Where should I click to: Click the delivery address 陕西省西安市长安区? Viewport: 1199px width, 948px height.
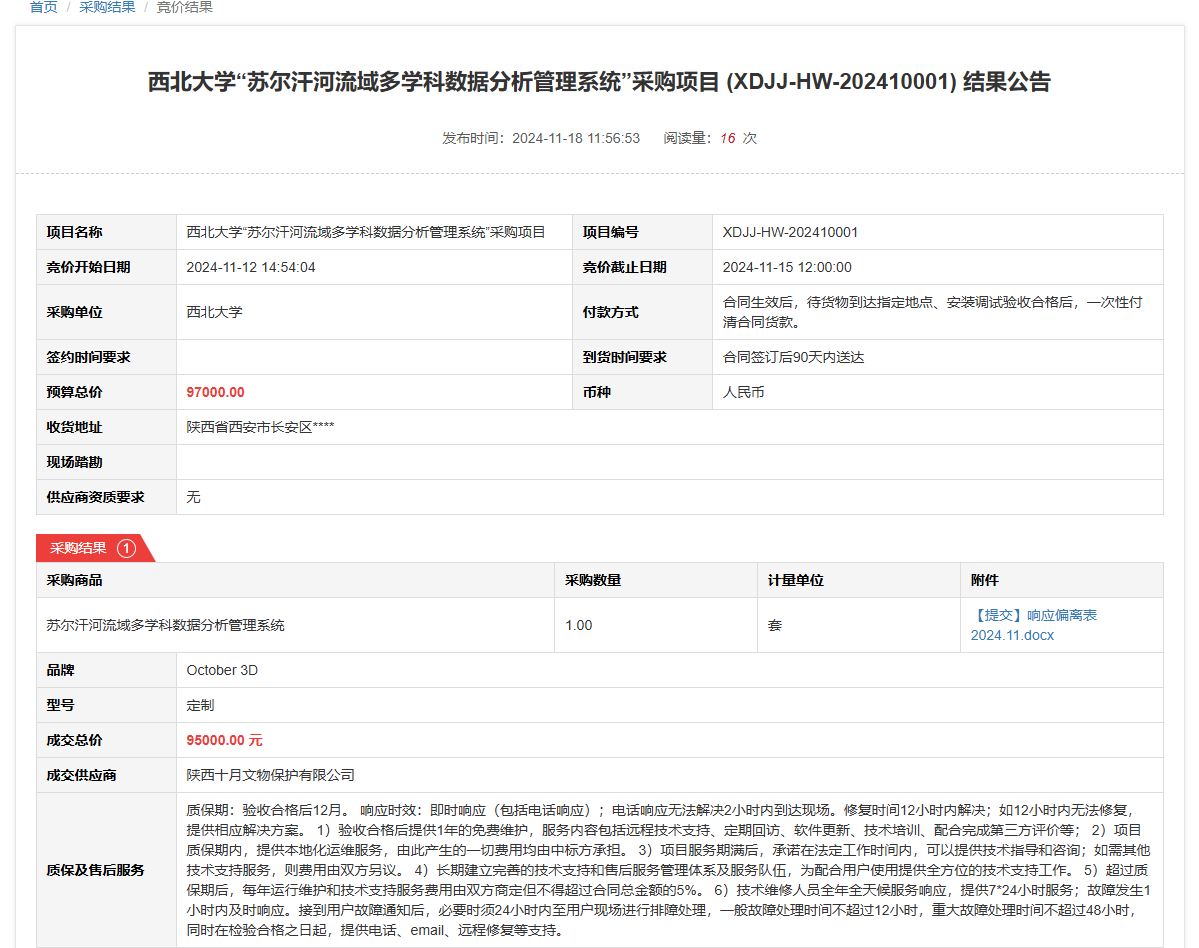[260, 427]
